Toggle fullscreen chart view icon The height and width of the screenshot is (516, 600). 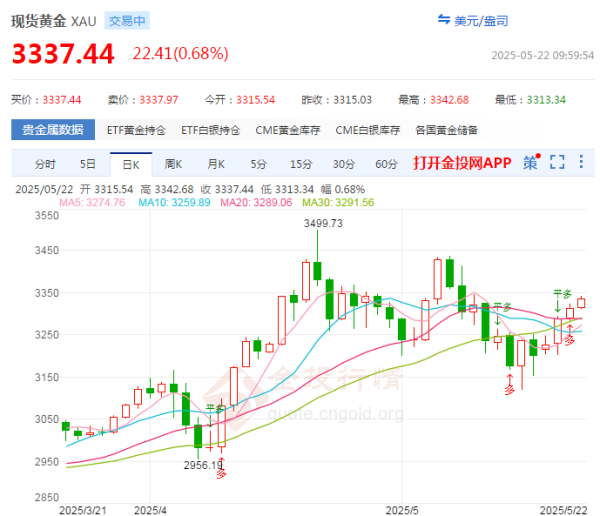(557, 162)
